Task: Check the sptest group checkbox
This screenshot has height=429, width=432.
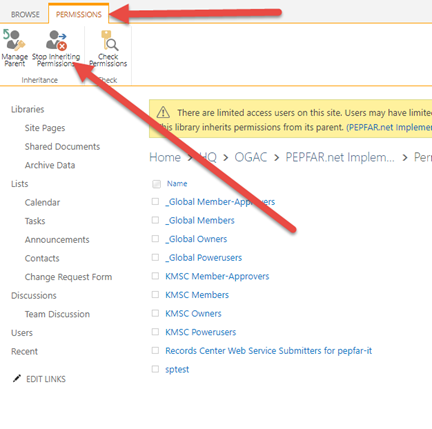Action: point(155,369)
